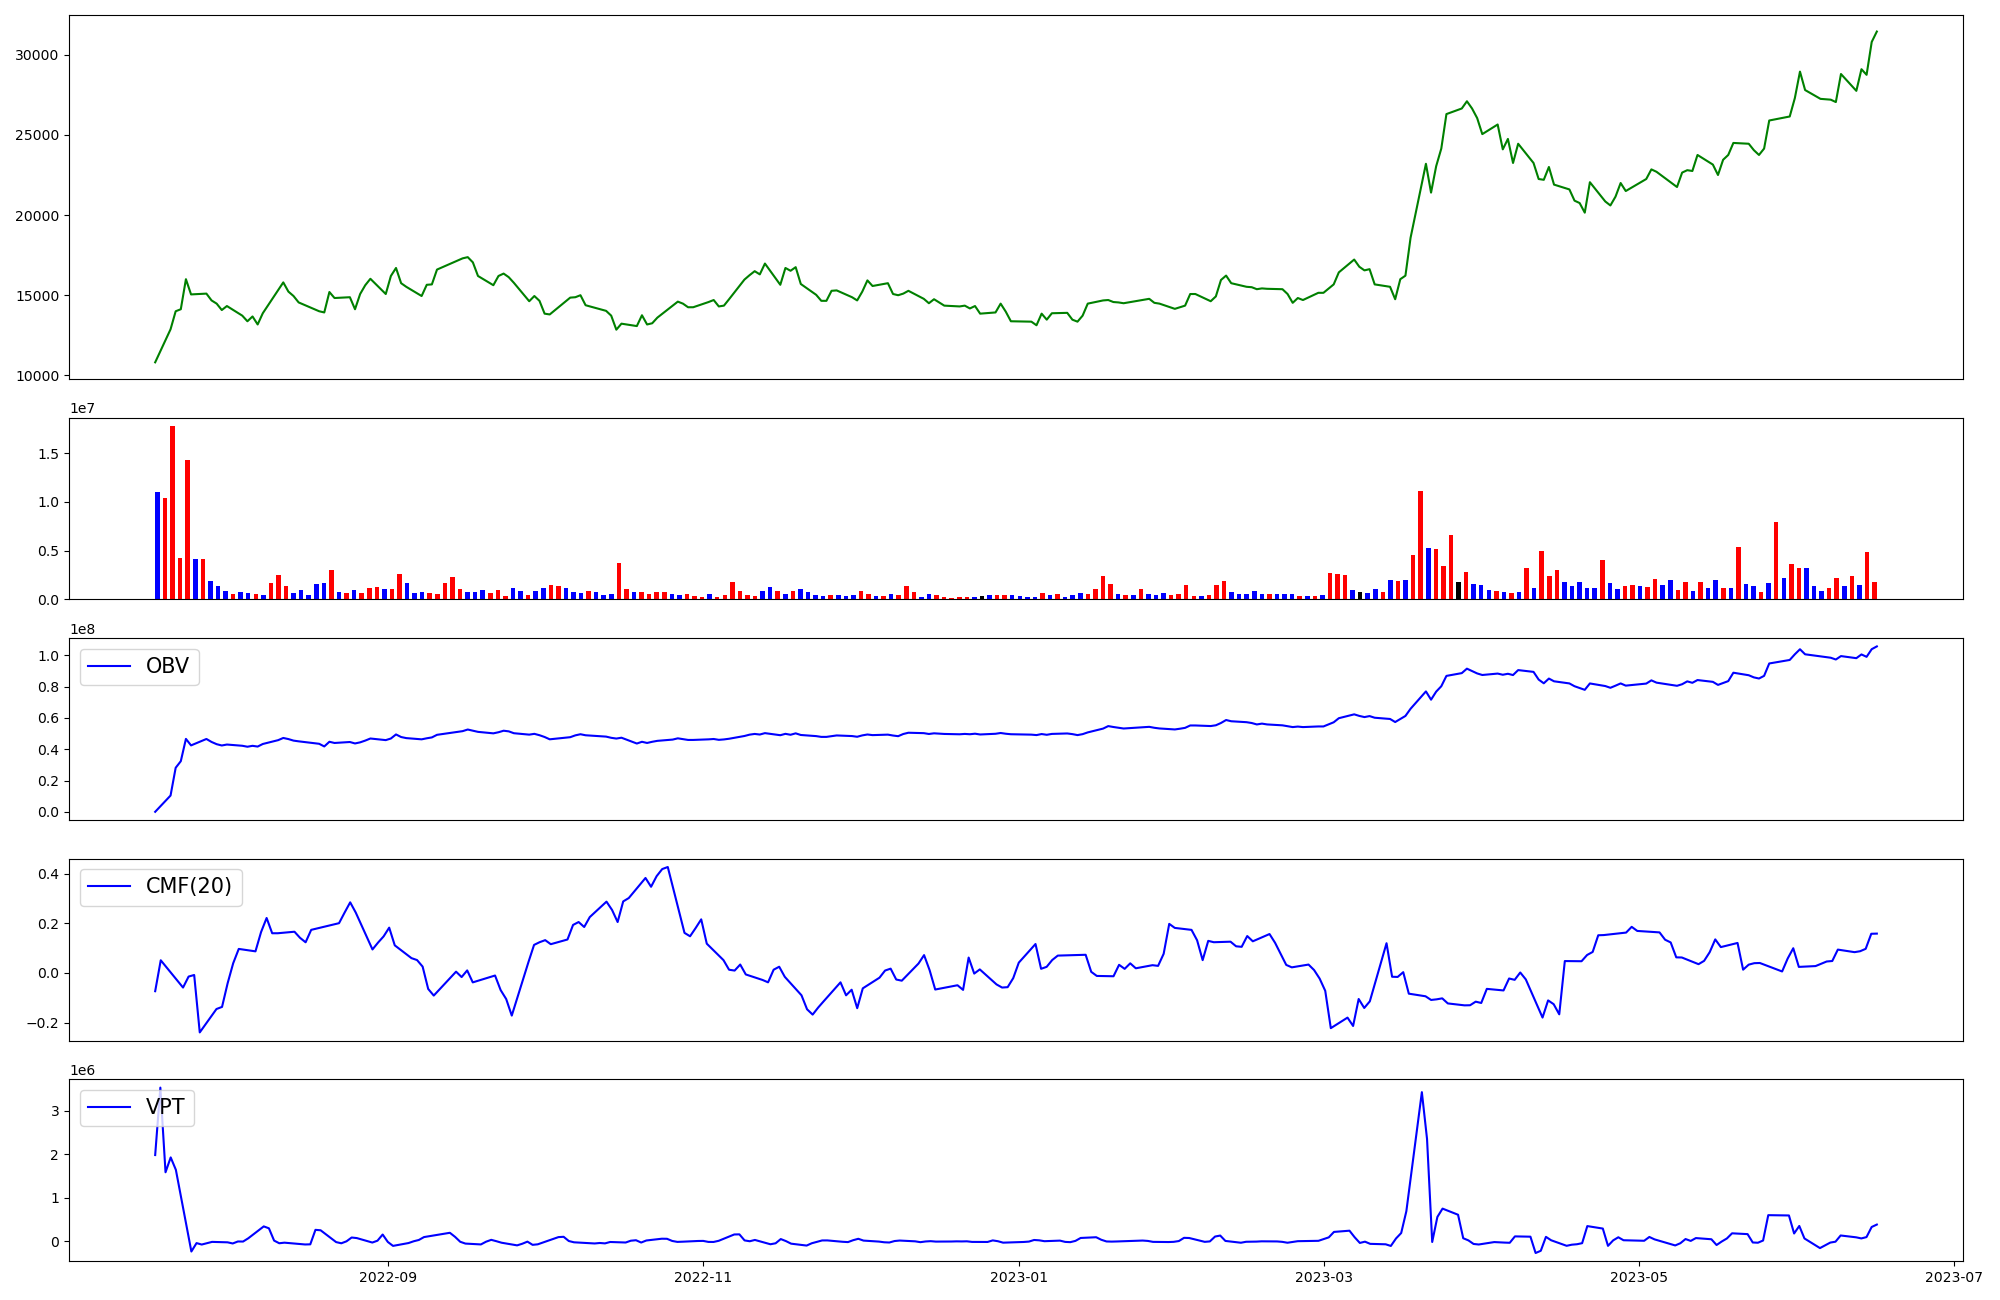
Task: Click the 0.5 tick on volume axis
Action: coord(50,551)
